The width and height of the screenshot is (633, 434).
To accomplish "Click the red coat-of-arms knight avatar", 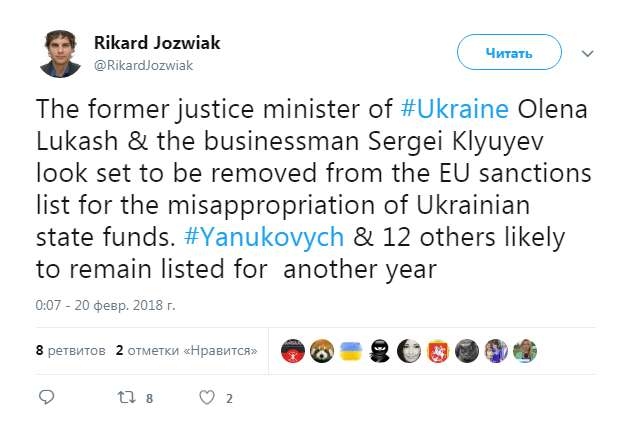I will tap(438, 350).
